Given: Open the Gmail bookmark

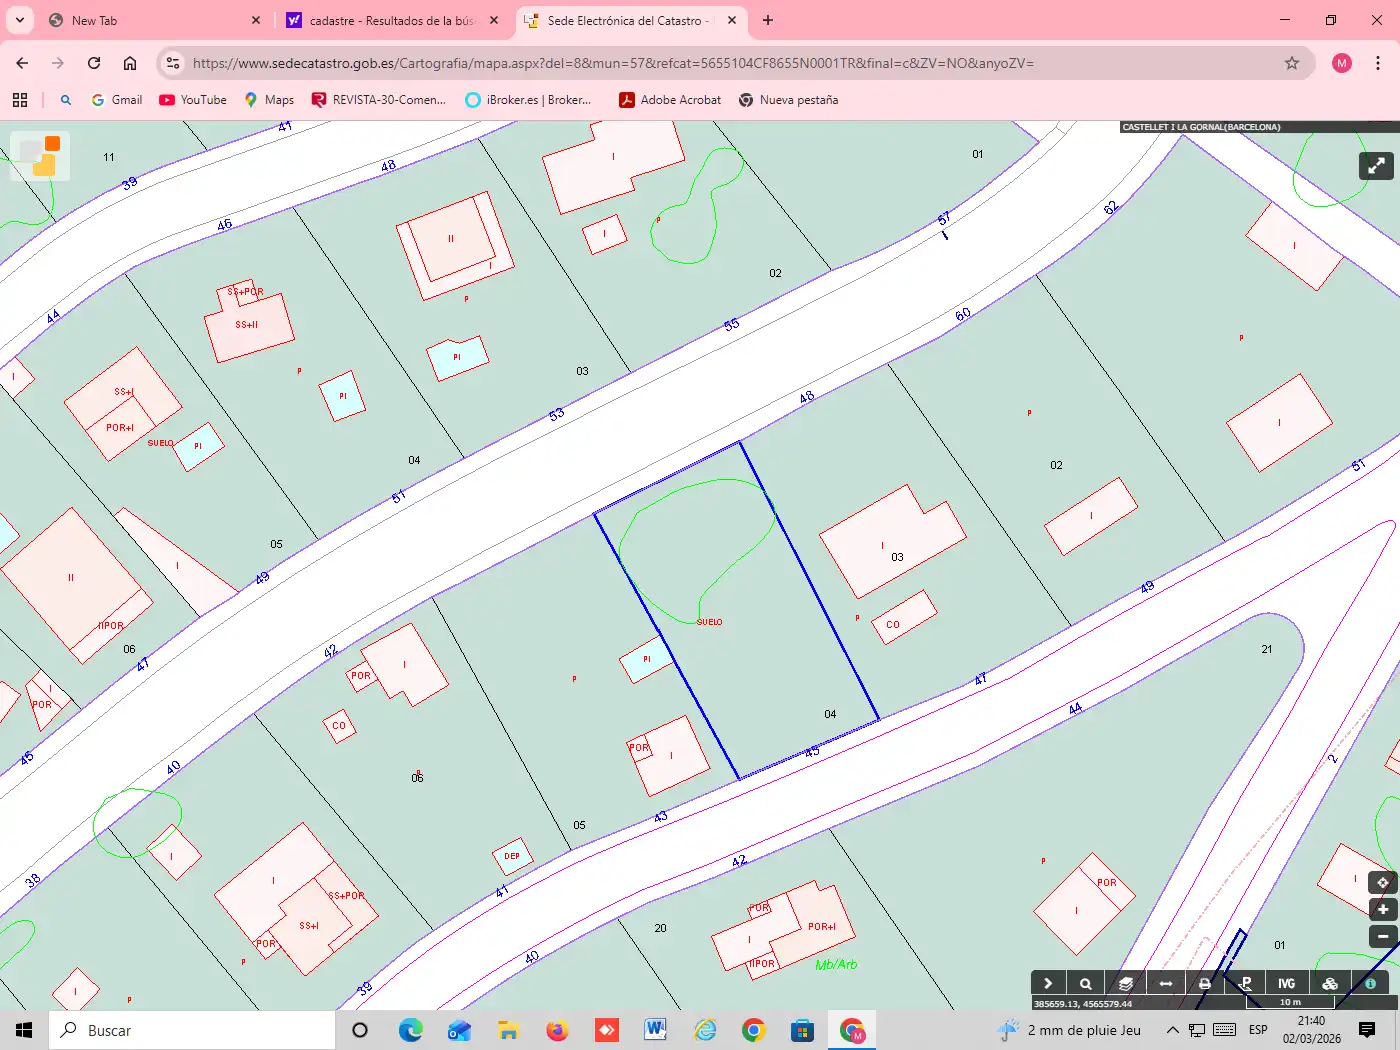Looking at the screenshot, I should (117, 100).
